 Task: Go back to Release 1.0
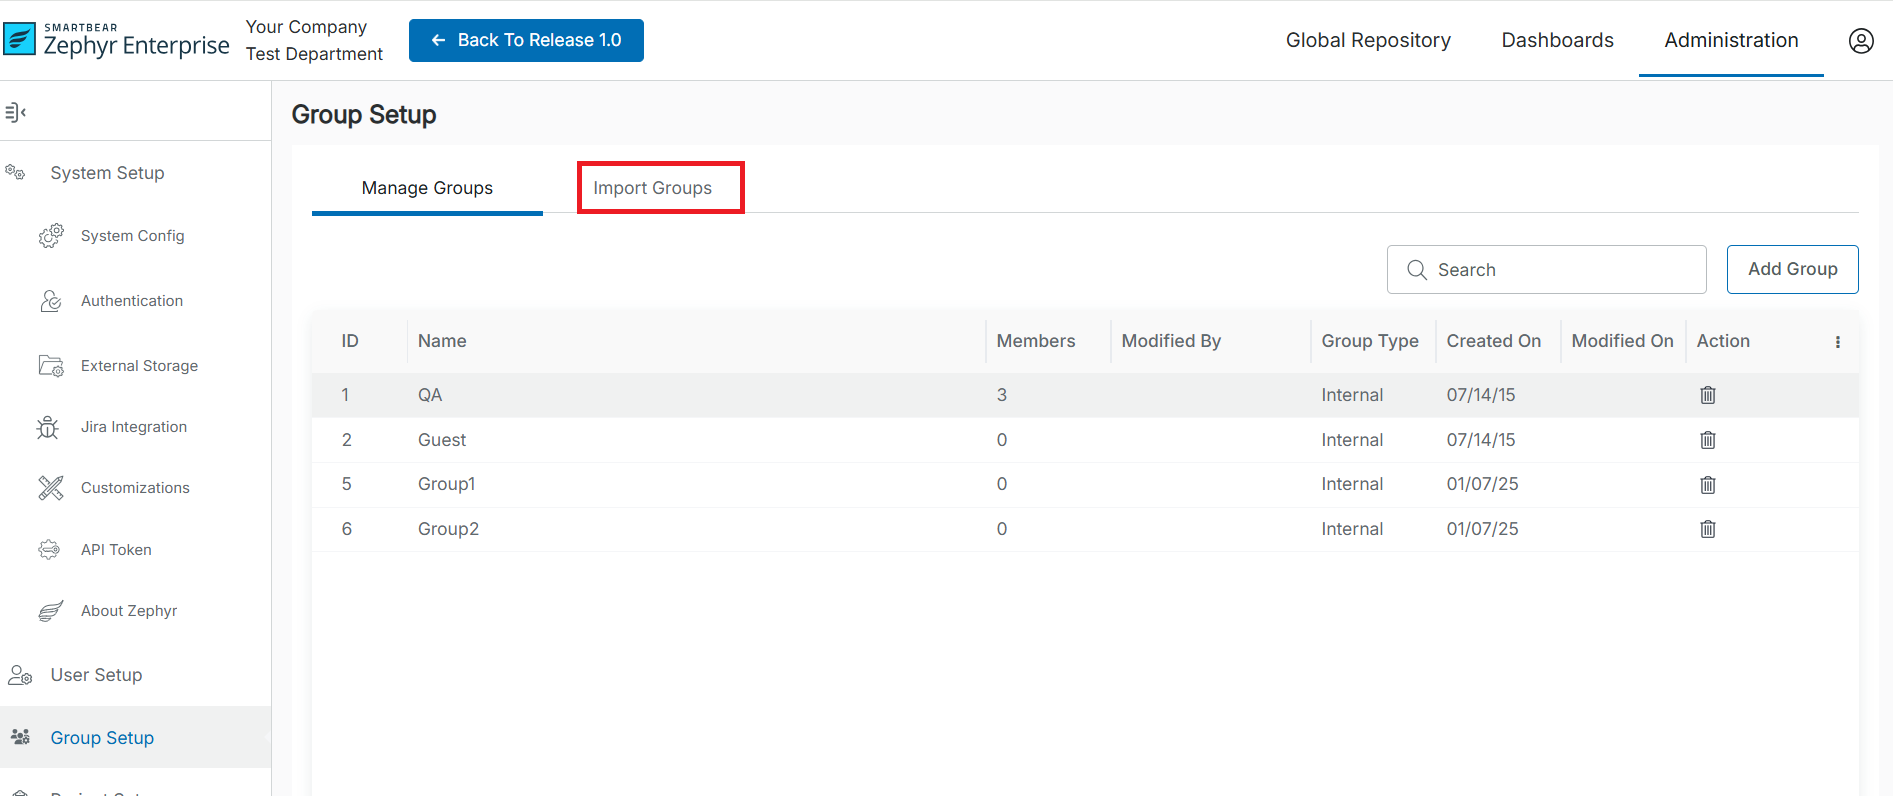click(526, 41)
